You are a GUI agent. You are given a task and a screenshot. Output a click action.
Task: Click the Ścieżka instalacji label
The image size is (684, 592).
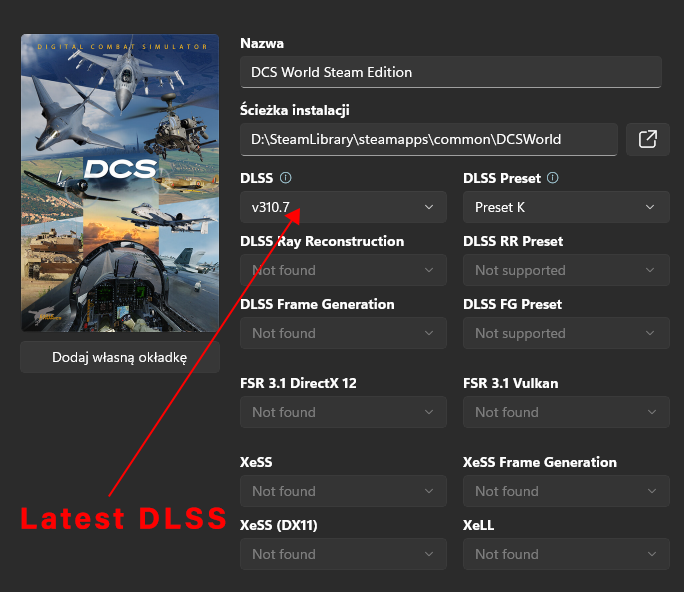[x=295, y=110]
